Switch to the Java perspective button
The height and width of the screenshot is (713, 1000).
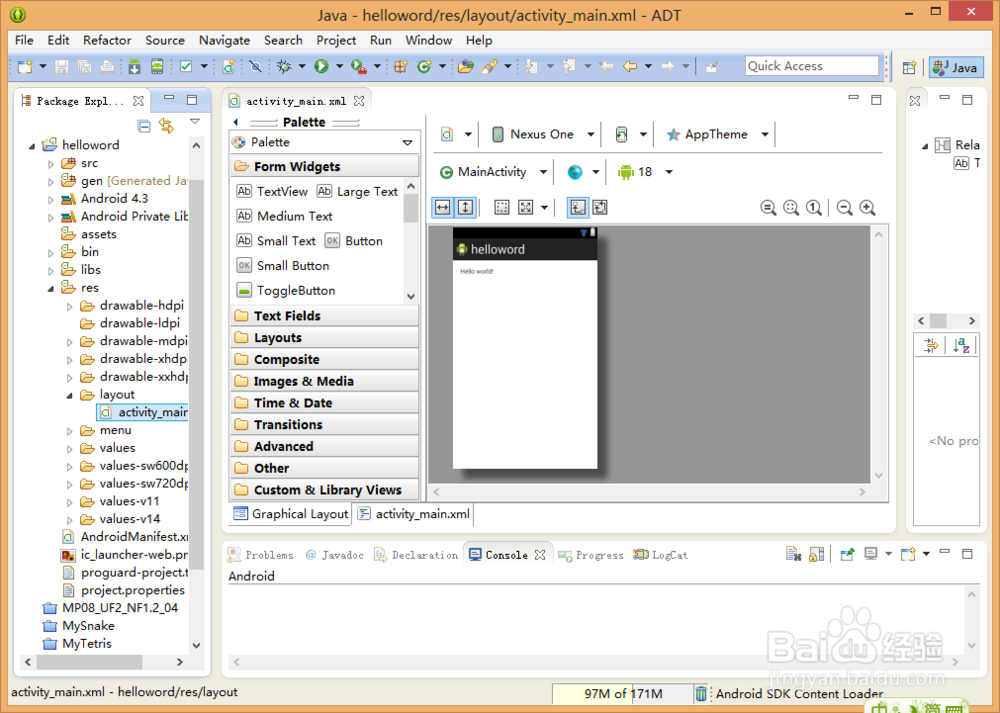coord(956,68)
